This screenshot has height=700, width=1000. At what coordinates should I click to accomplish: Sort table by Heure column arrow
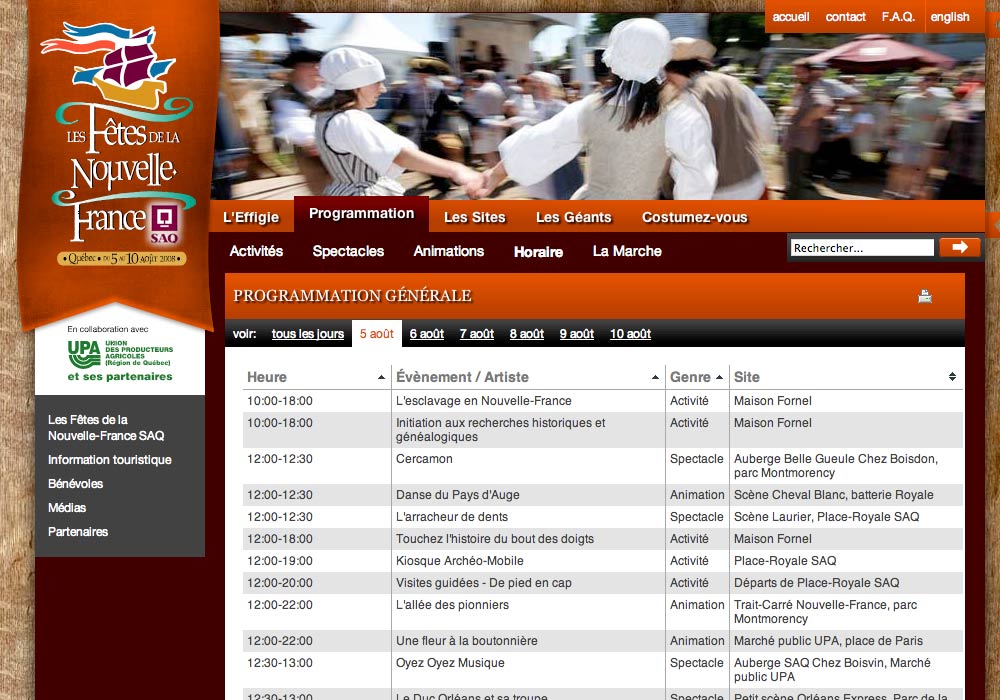[x=381, y=377]
